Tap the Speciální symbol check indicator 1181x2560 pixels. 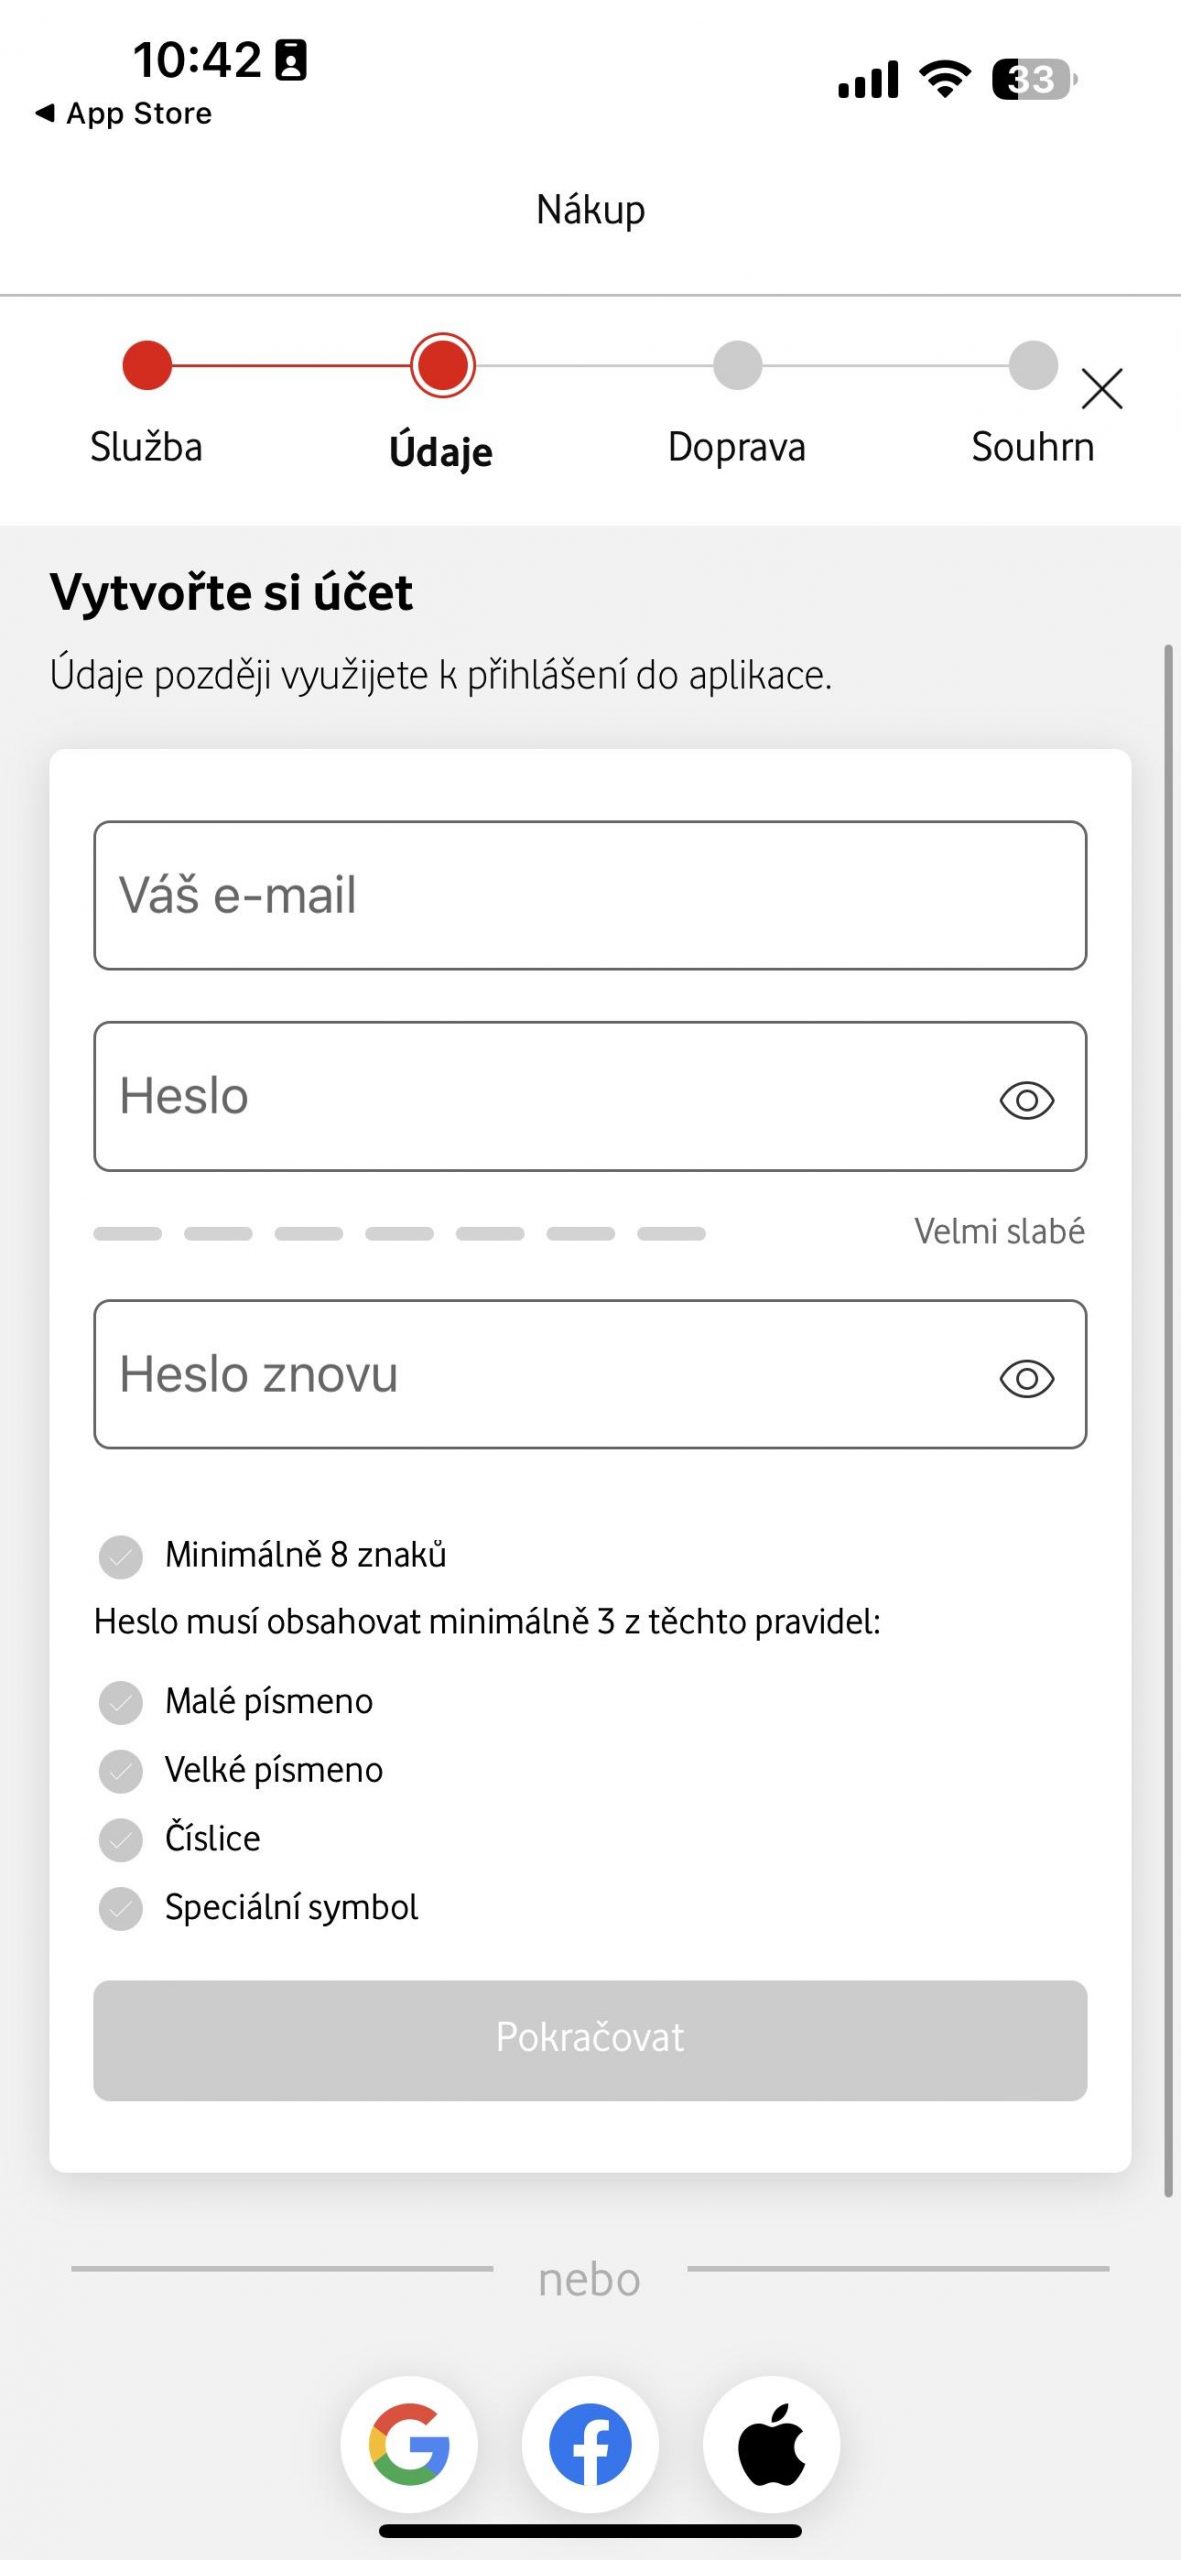[x=121, y=1908]
